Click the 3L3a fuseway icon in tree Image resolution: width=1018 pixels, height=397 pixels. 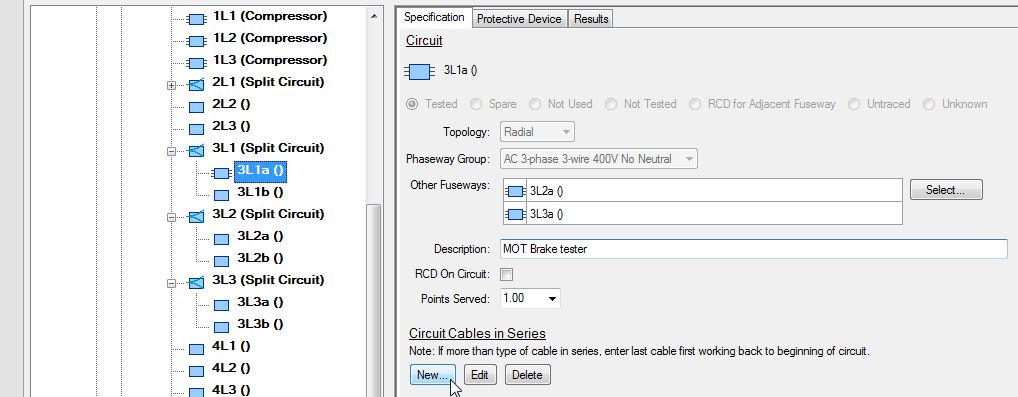point(221,306)
